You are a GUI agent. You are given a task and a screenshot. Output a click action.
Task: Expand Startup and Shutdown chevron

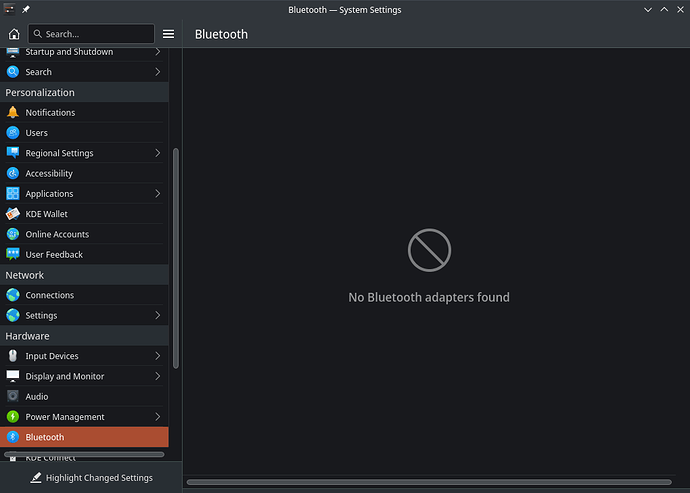pyautogui.click(x=158, y=52)
